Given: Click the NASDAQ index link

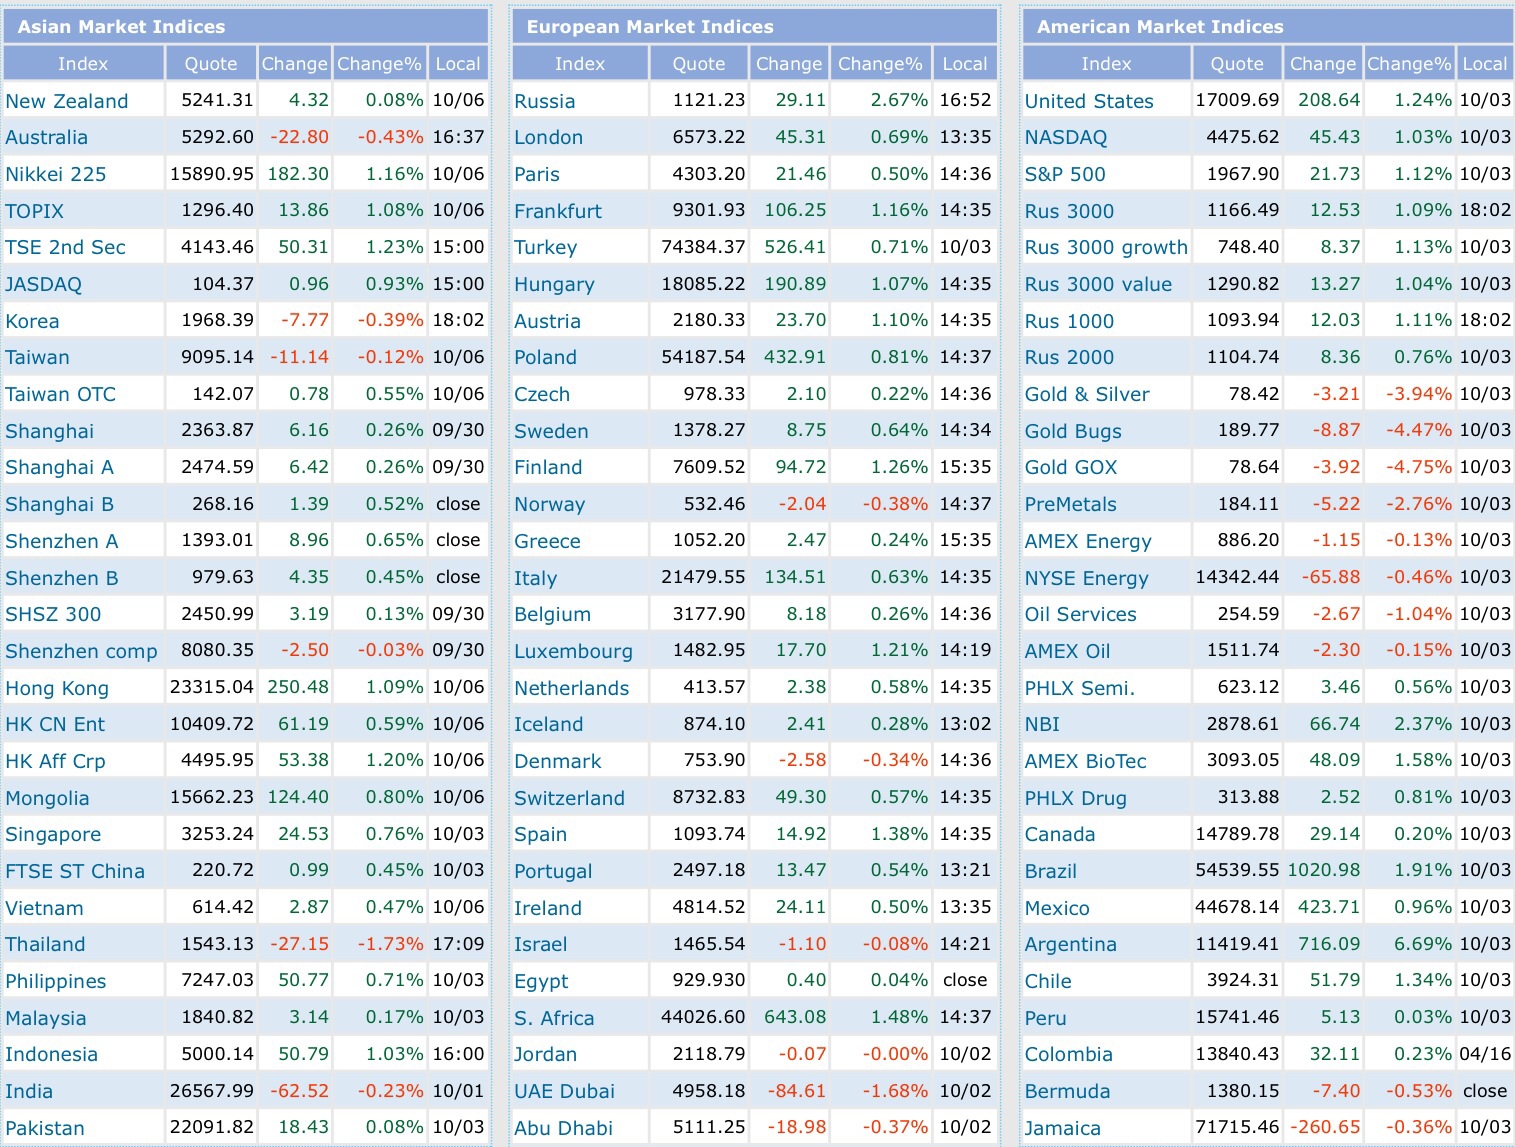Looking at the screenshot, I should coord(1066,138).
